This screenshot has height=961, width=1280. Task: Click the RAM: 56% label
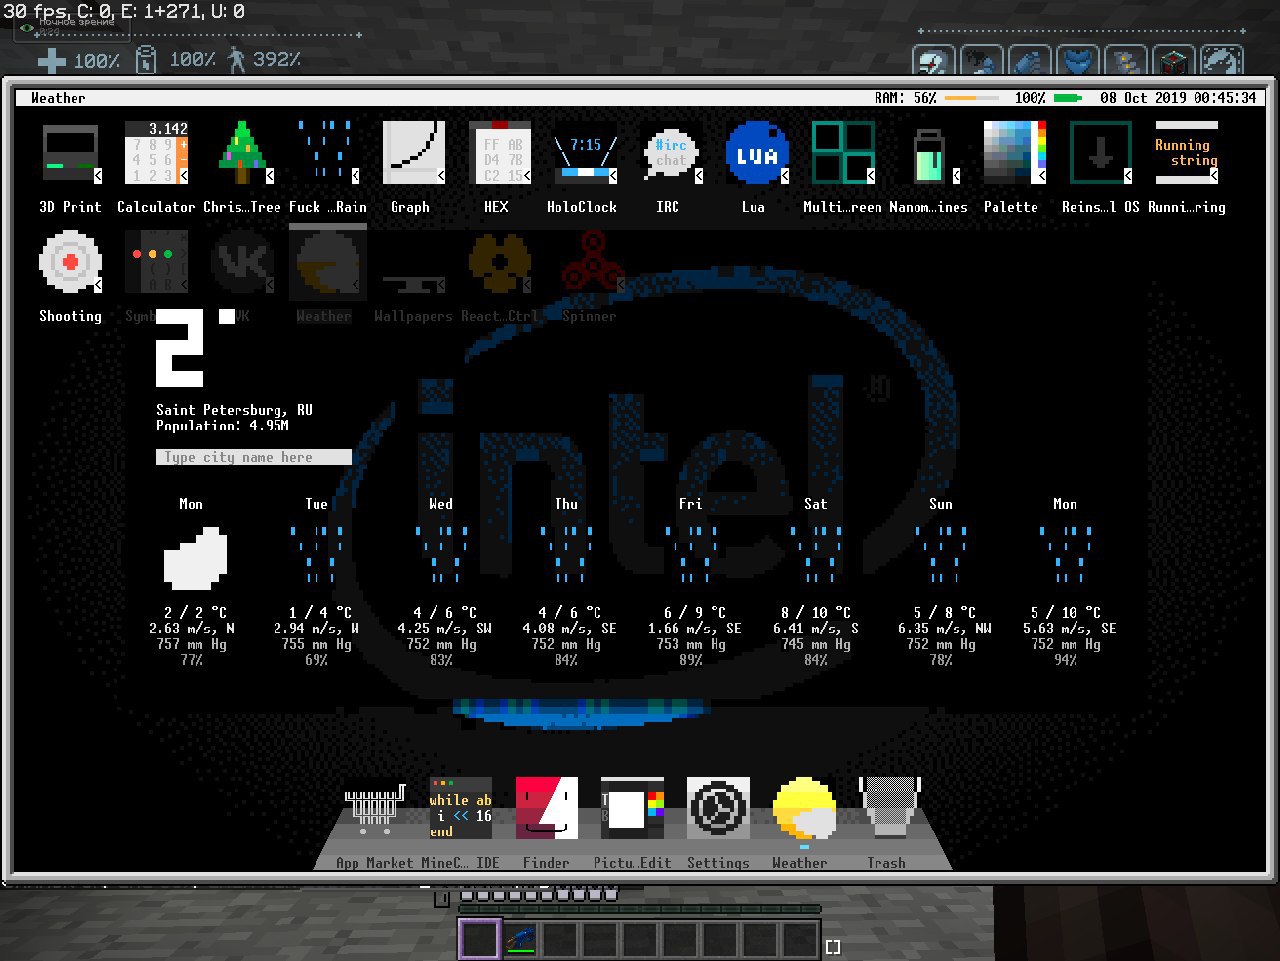pos(906,98)
